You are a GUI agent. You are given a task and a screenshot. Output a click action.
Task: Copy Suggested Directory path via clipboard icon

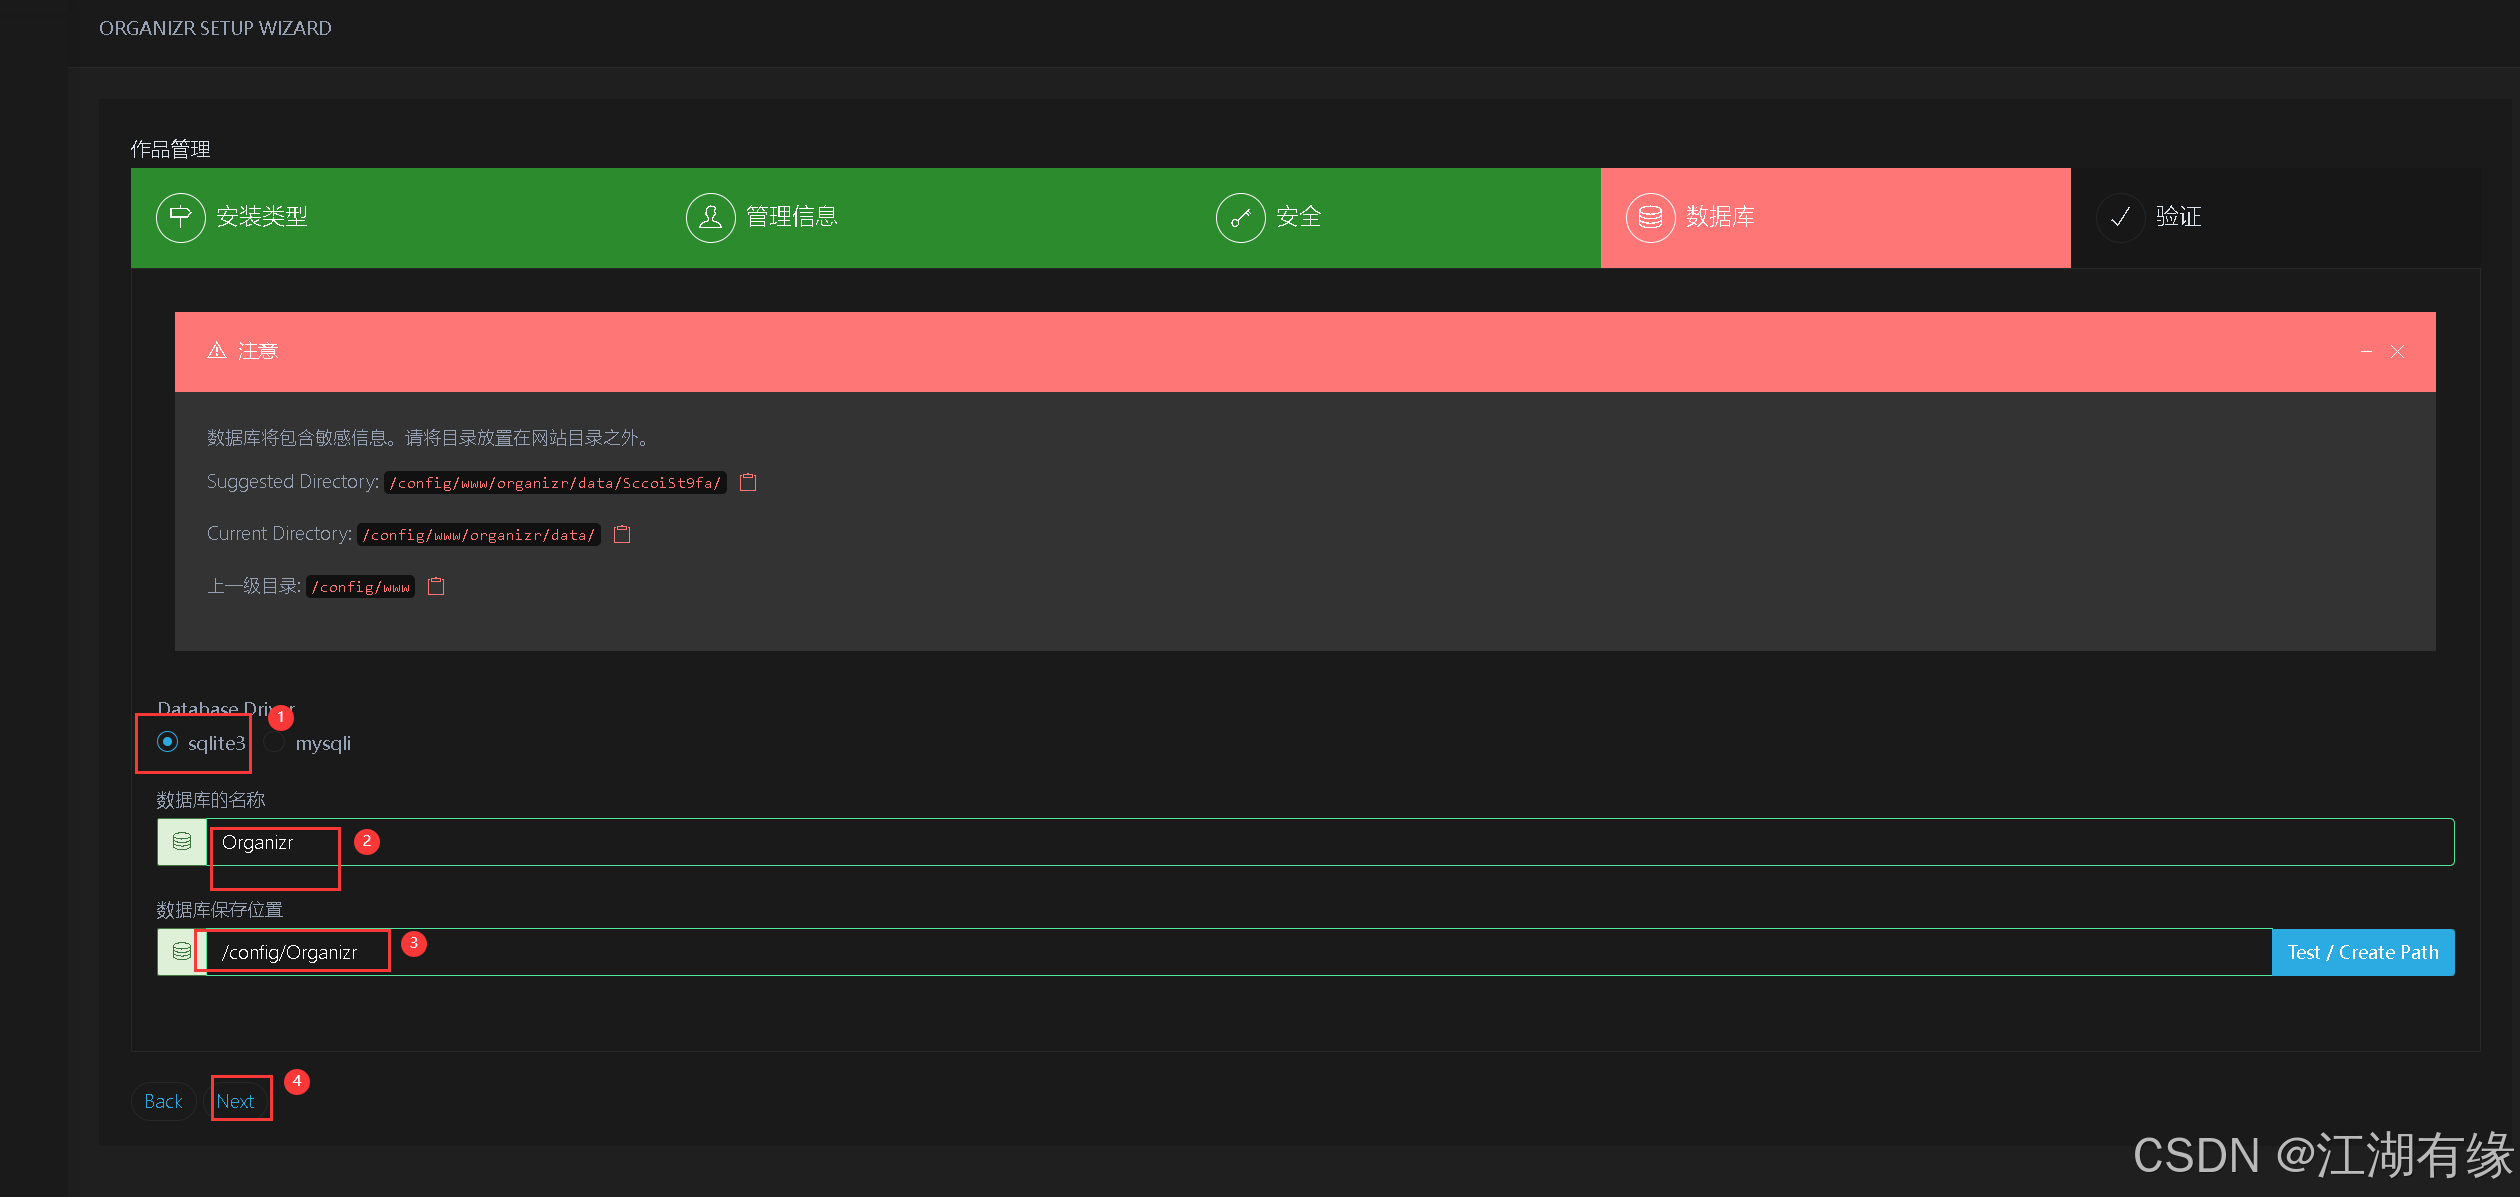click(x=748, y=483)
